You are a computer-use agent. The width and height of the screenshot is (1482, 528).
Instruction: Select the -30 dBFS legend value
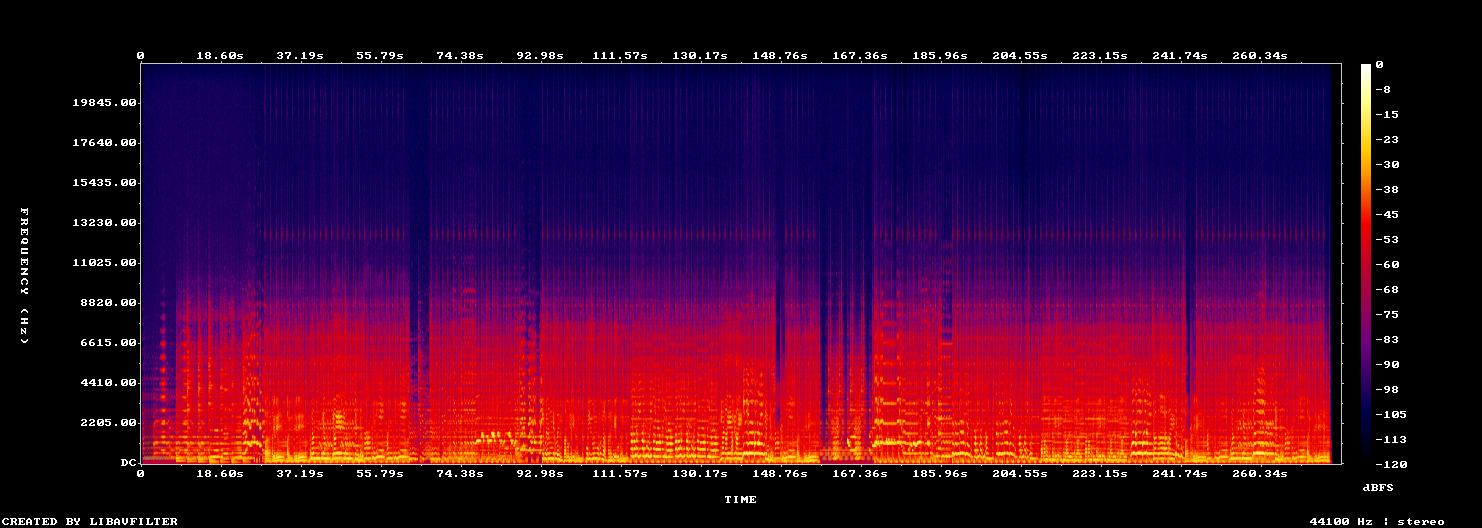pyautogui.click(x=1386, y=164)
